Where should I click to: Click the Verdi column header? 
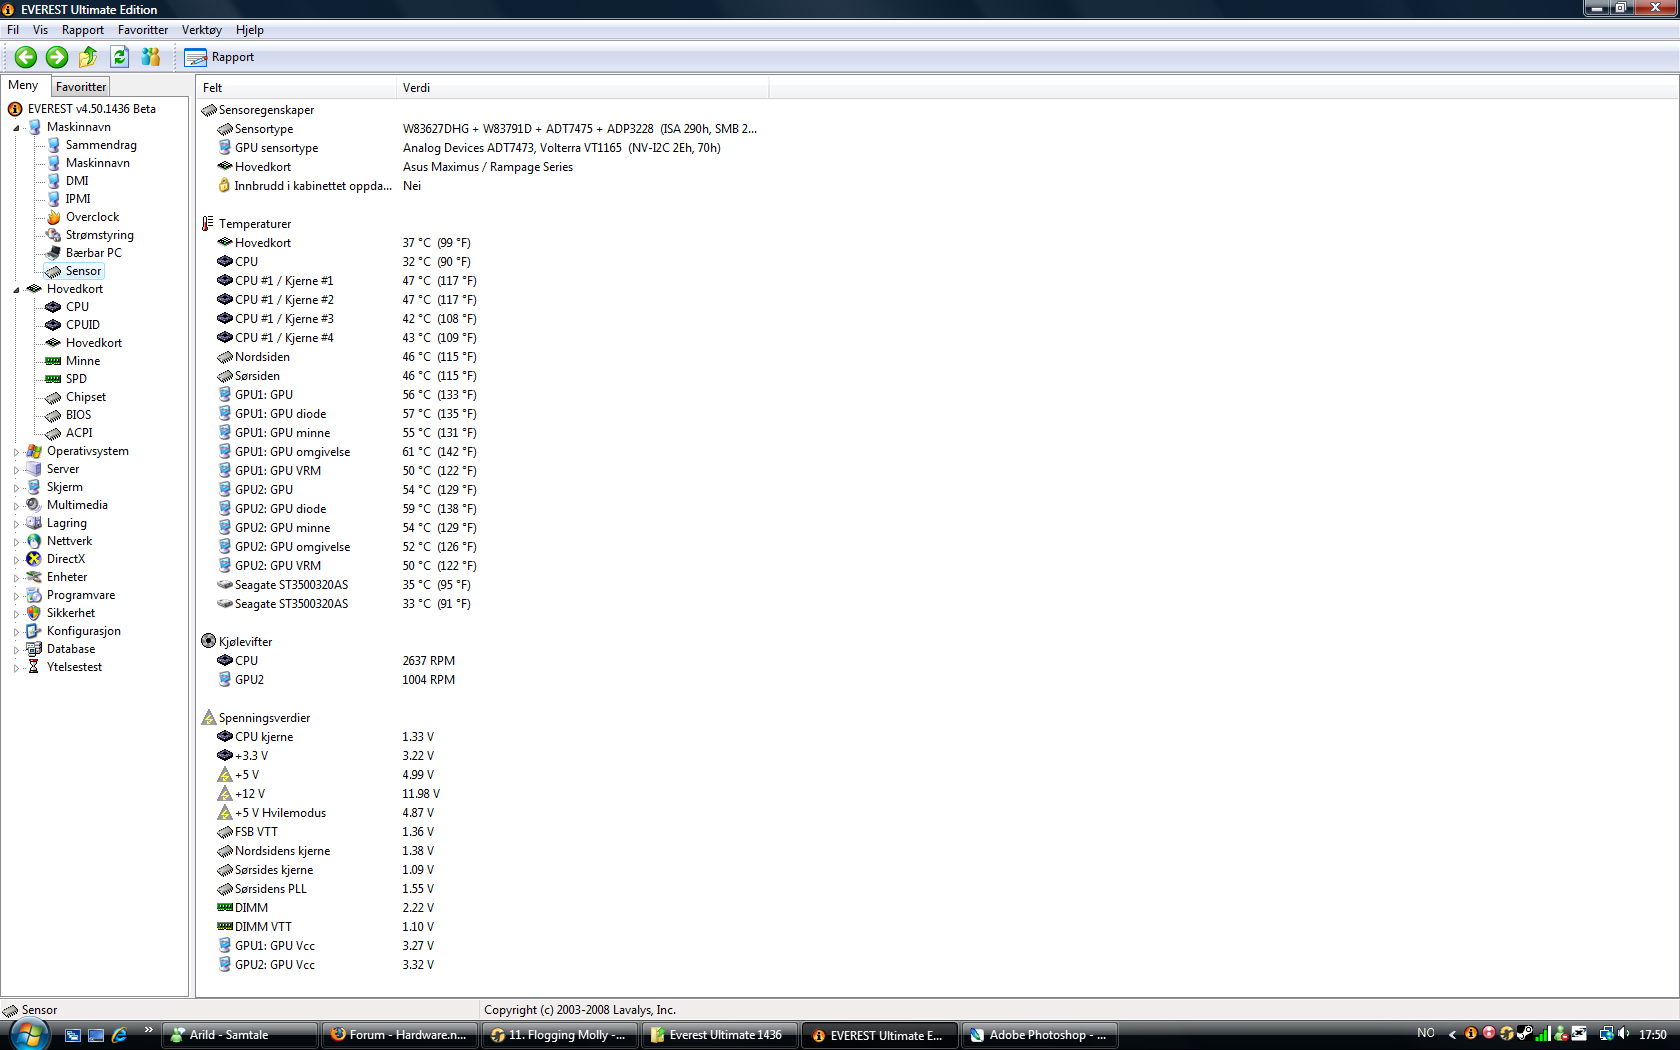[x=583, y=88]
